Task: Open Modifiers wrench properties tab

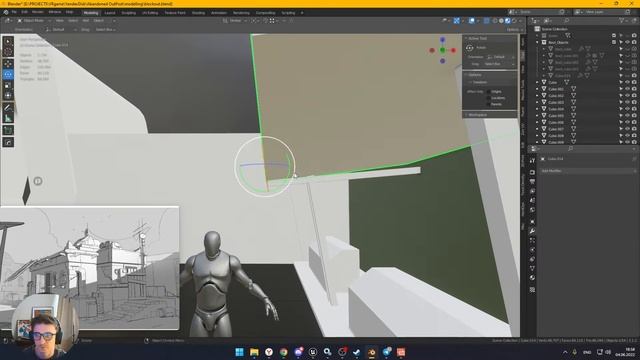Action: pos(532,231)
